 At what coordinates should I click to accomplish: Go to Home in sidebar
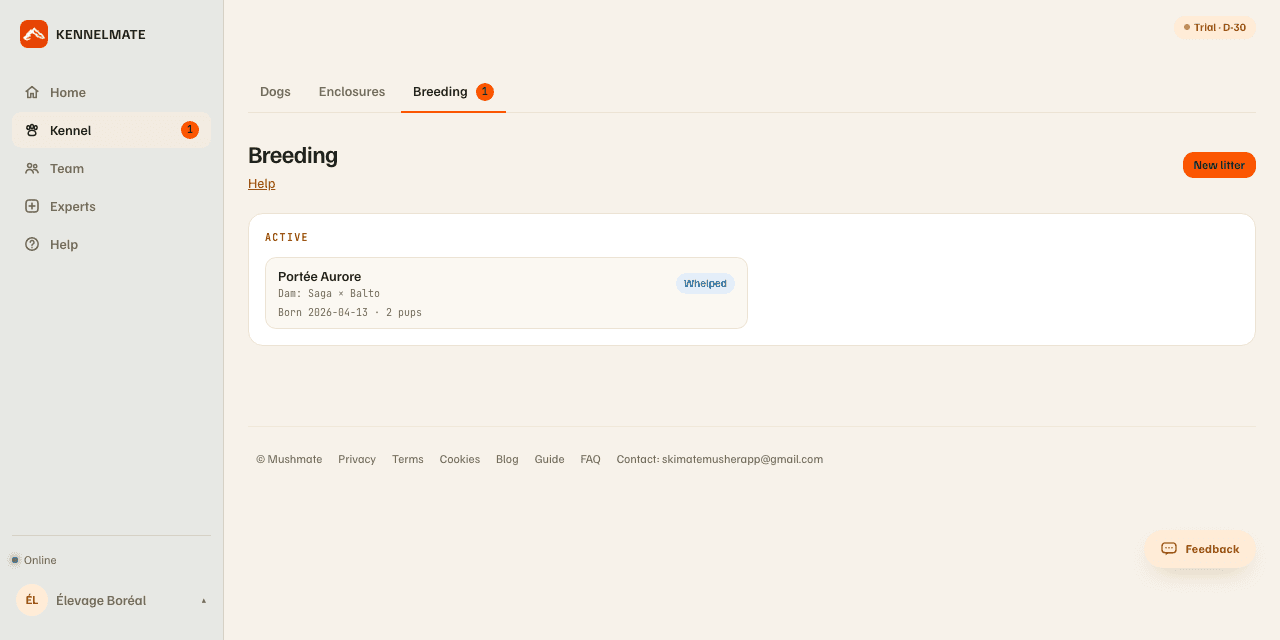tap(111, 92)
